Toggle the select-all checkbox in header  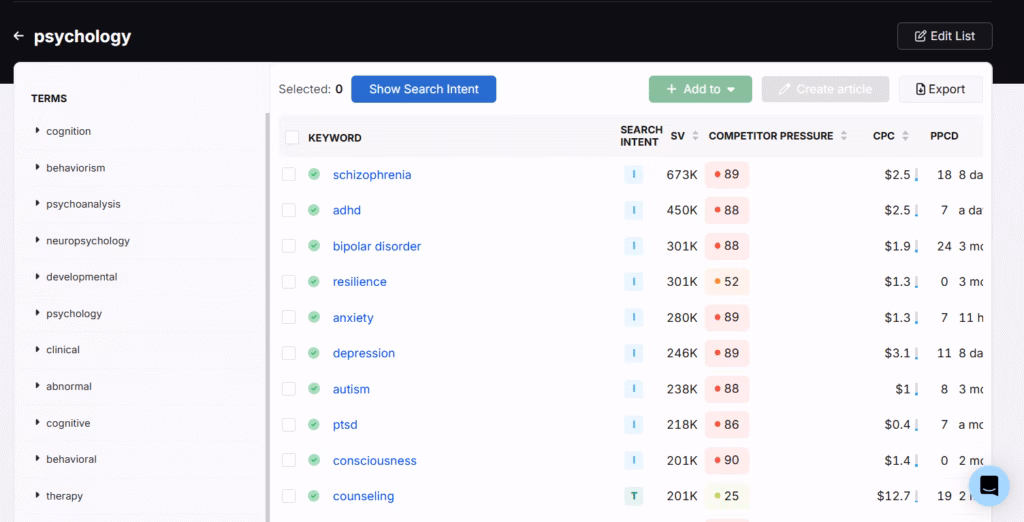point(292,137)
